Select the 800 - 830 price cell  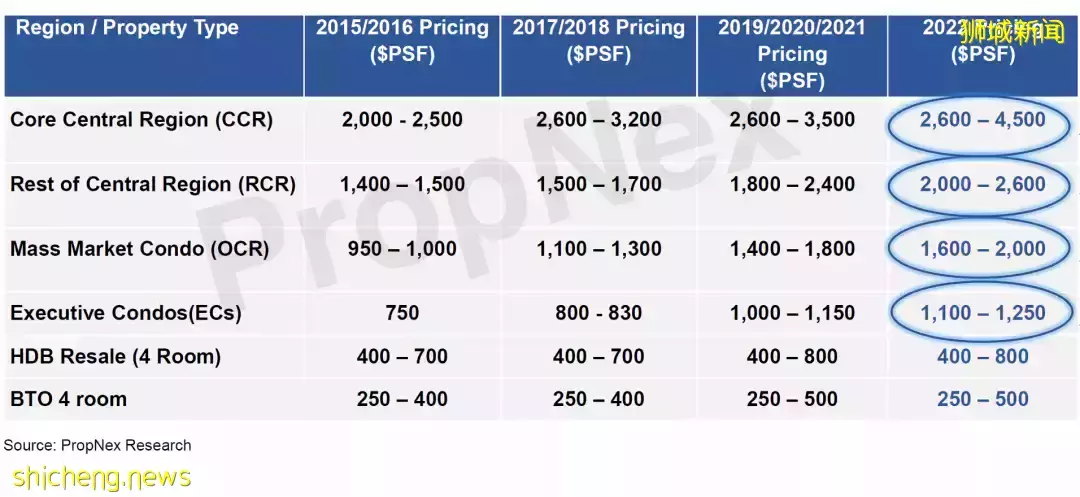598,313
